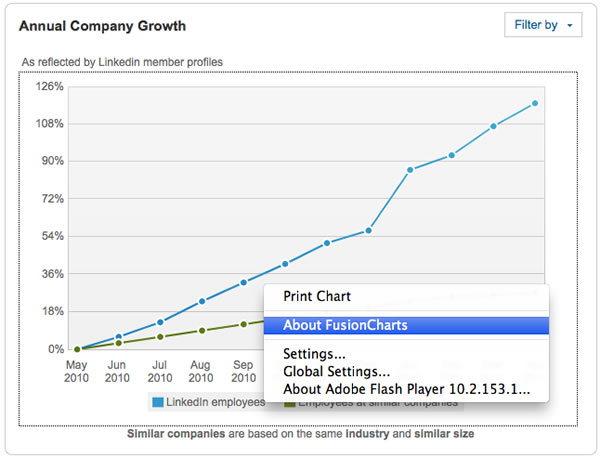Select the blue data point for Jul 2010
Viewport: 600px width, 457px height.
[160, 322]
